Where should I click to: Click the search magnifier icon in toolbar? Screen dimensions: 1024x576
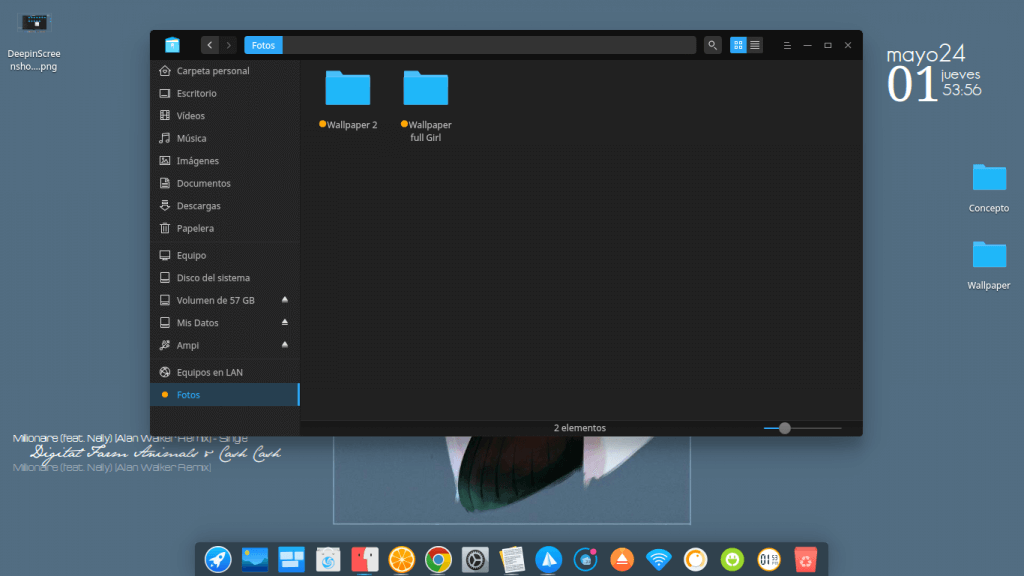(x=712, y=45)
